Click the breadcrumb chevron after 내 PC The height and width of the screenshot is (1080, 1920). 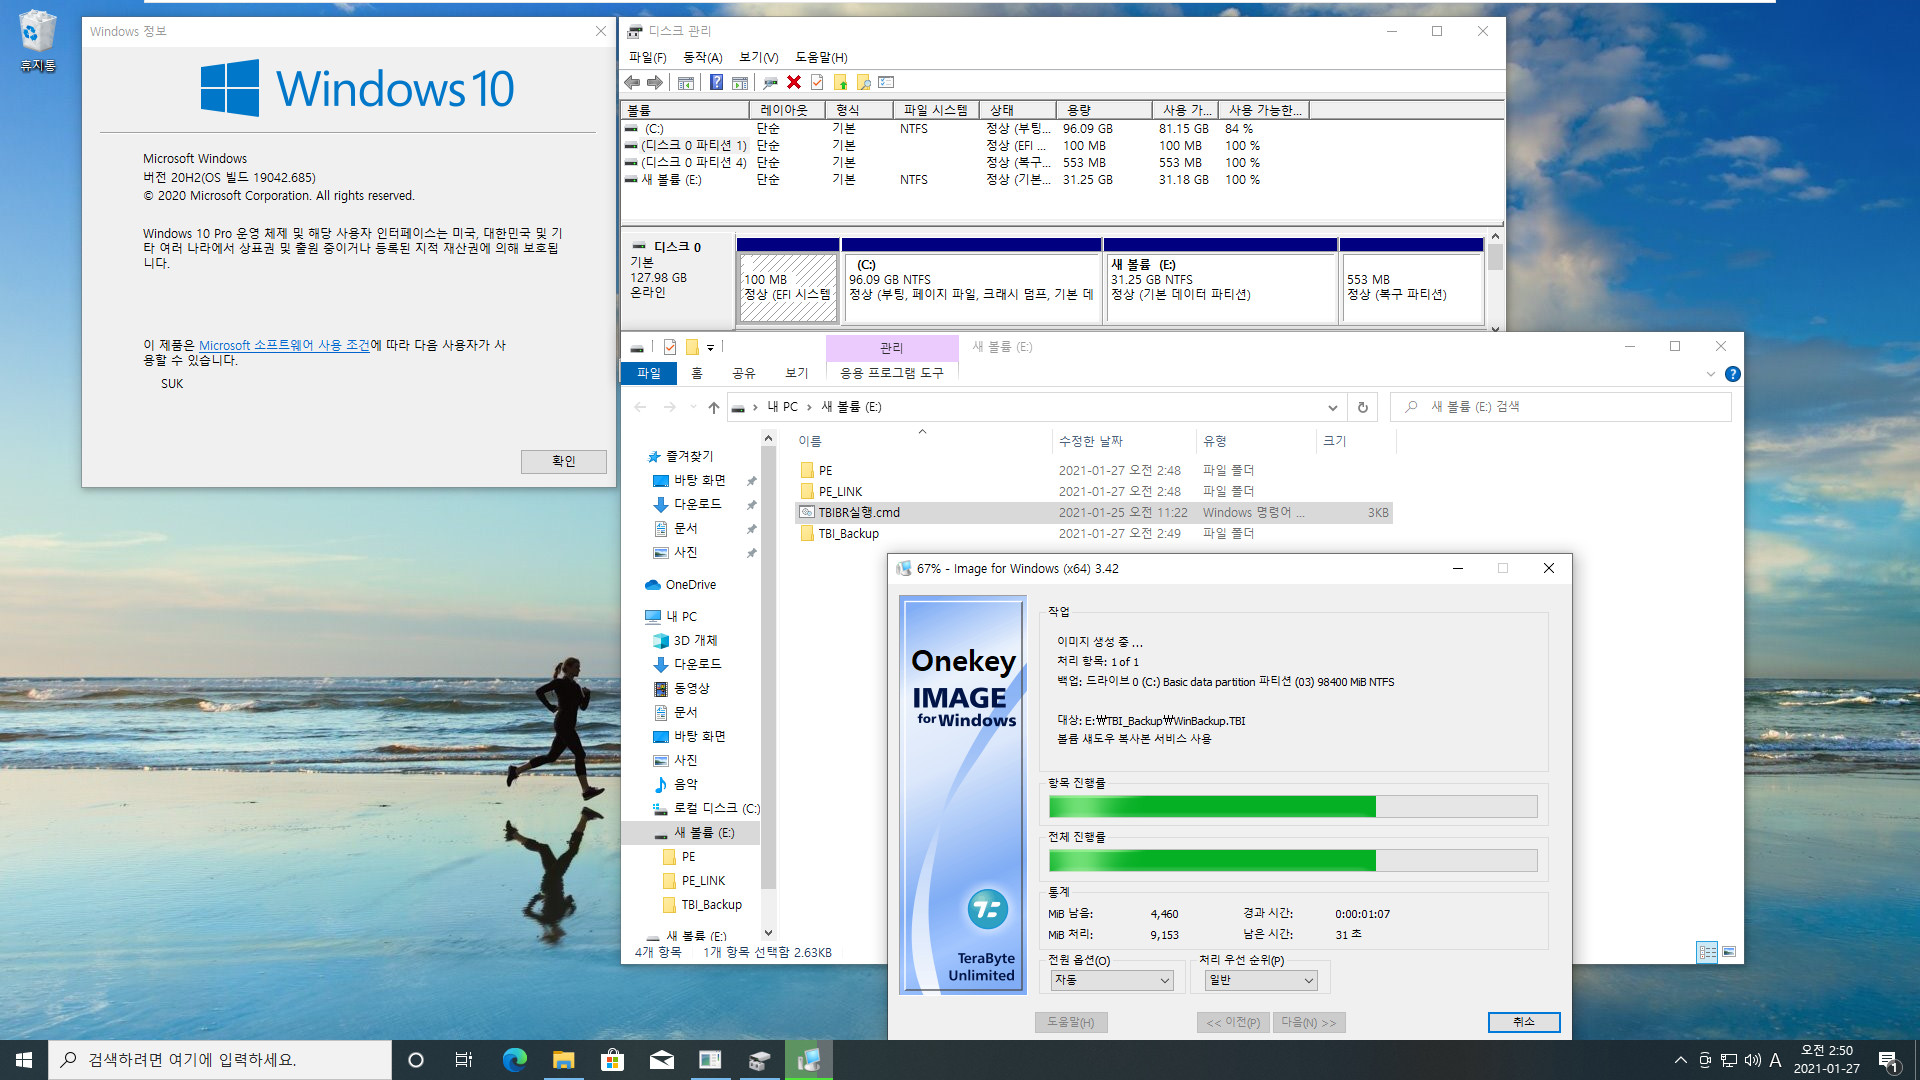click(x=809, y=407)
